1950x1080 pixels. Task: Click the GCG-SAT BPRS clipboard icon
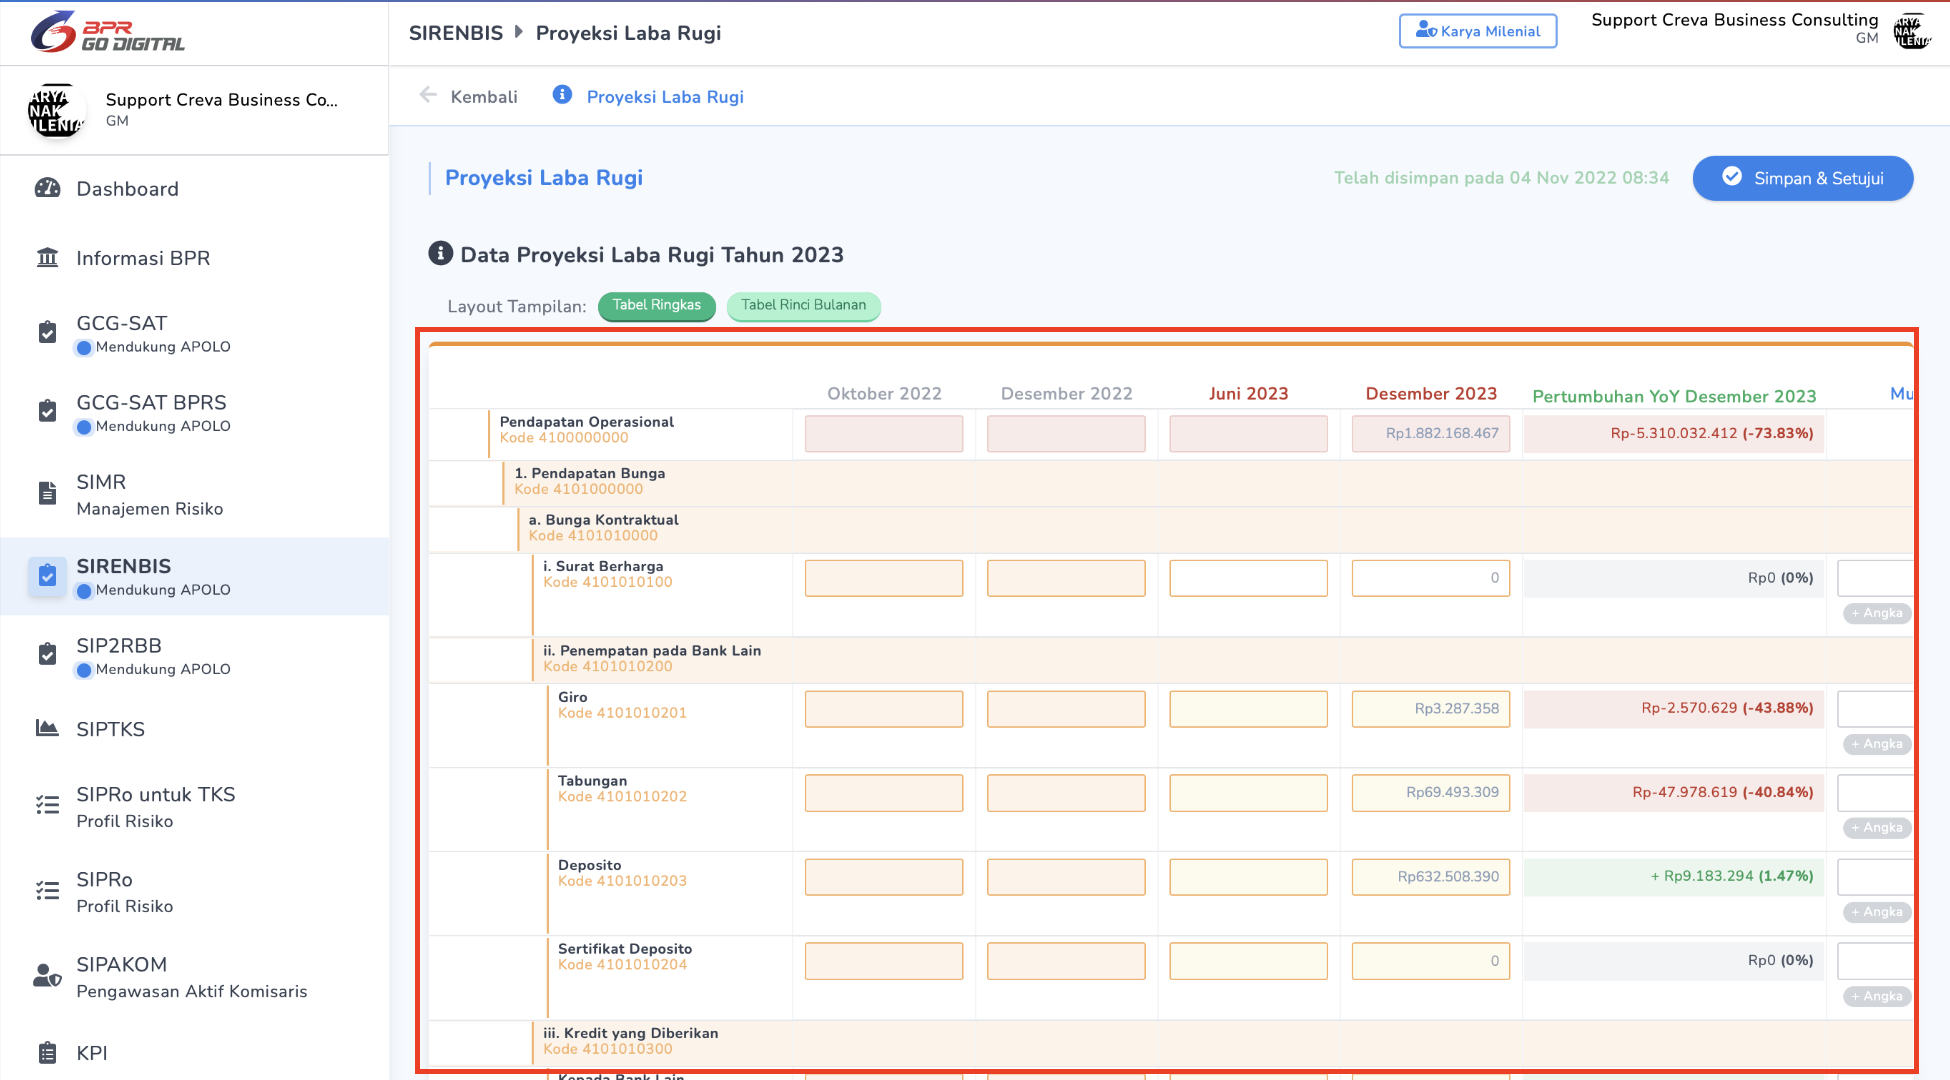pyautogui.click(x=47, y=411)
